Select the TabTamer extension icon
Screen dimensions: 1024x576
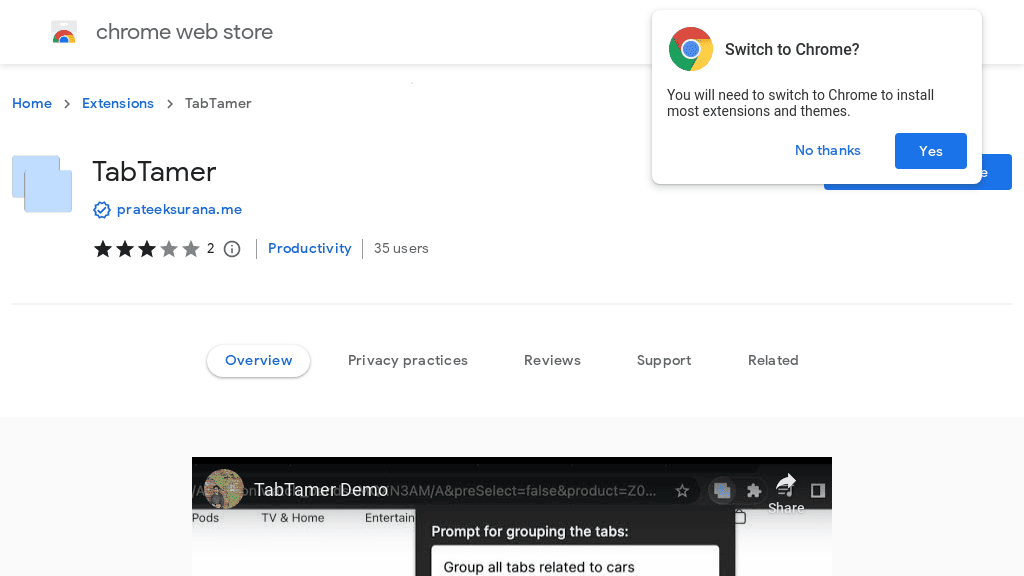click(41, 184)
